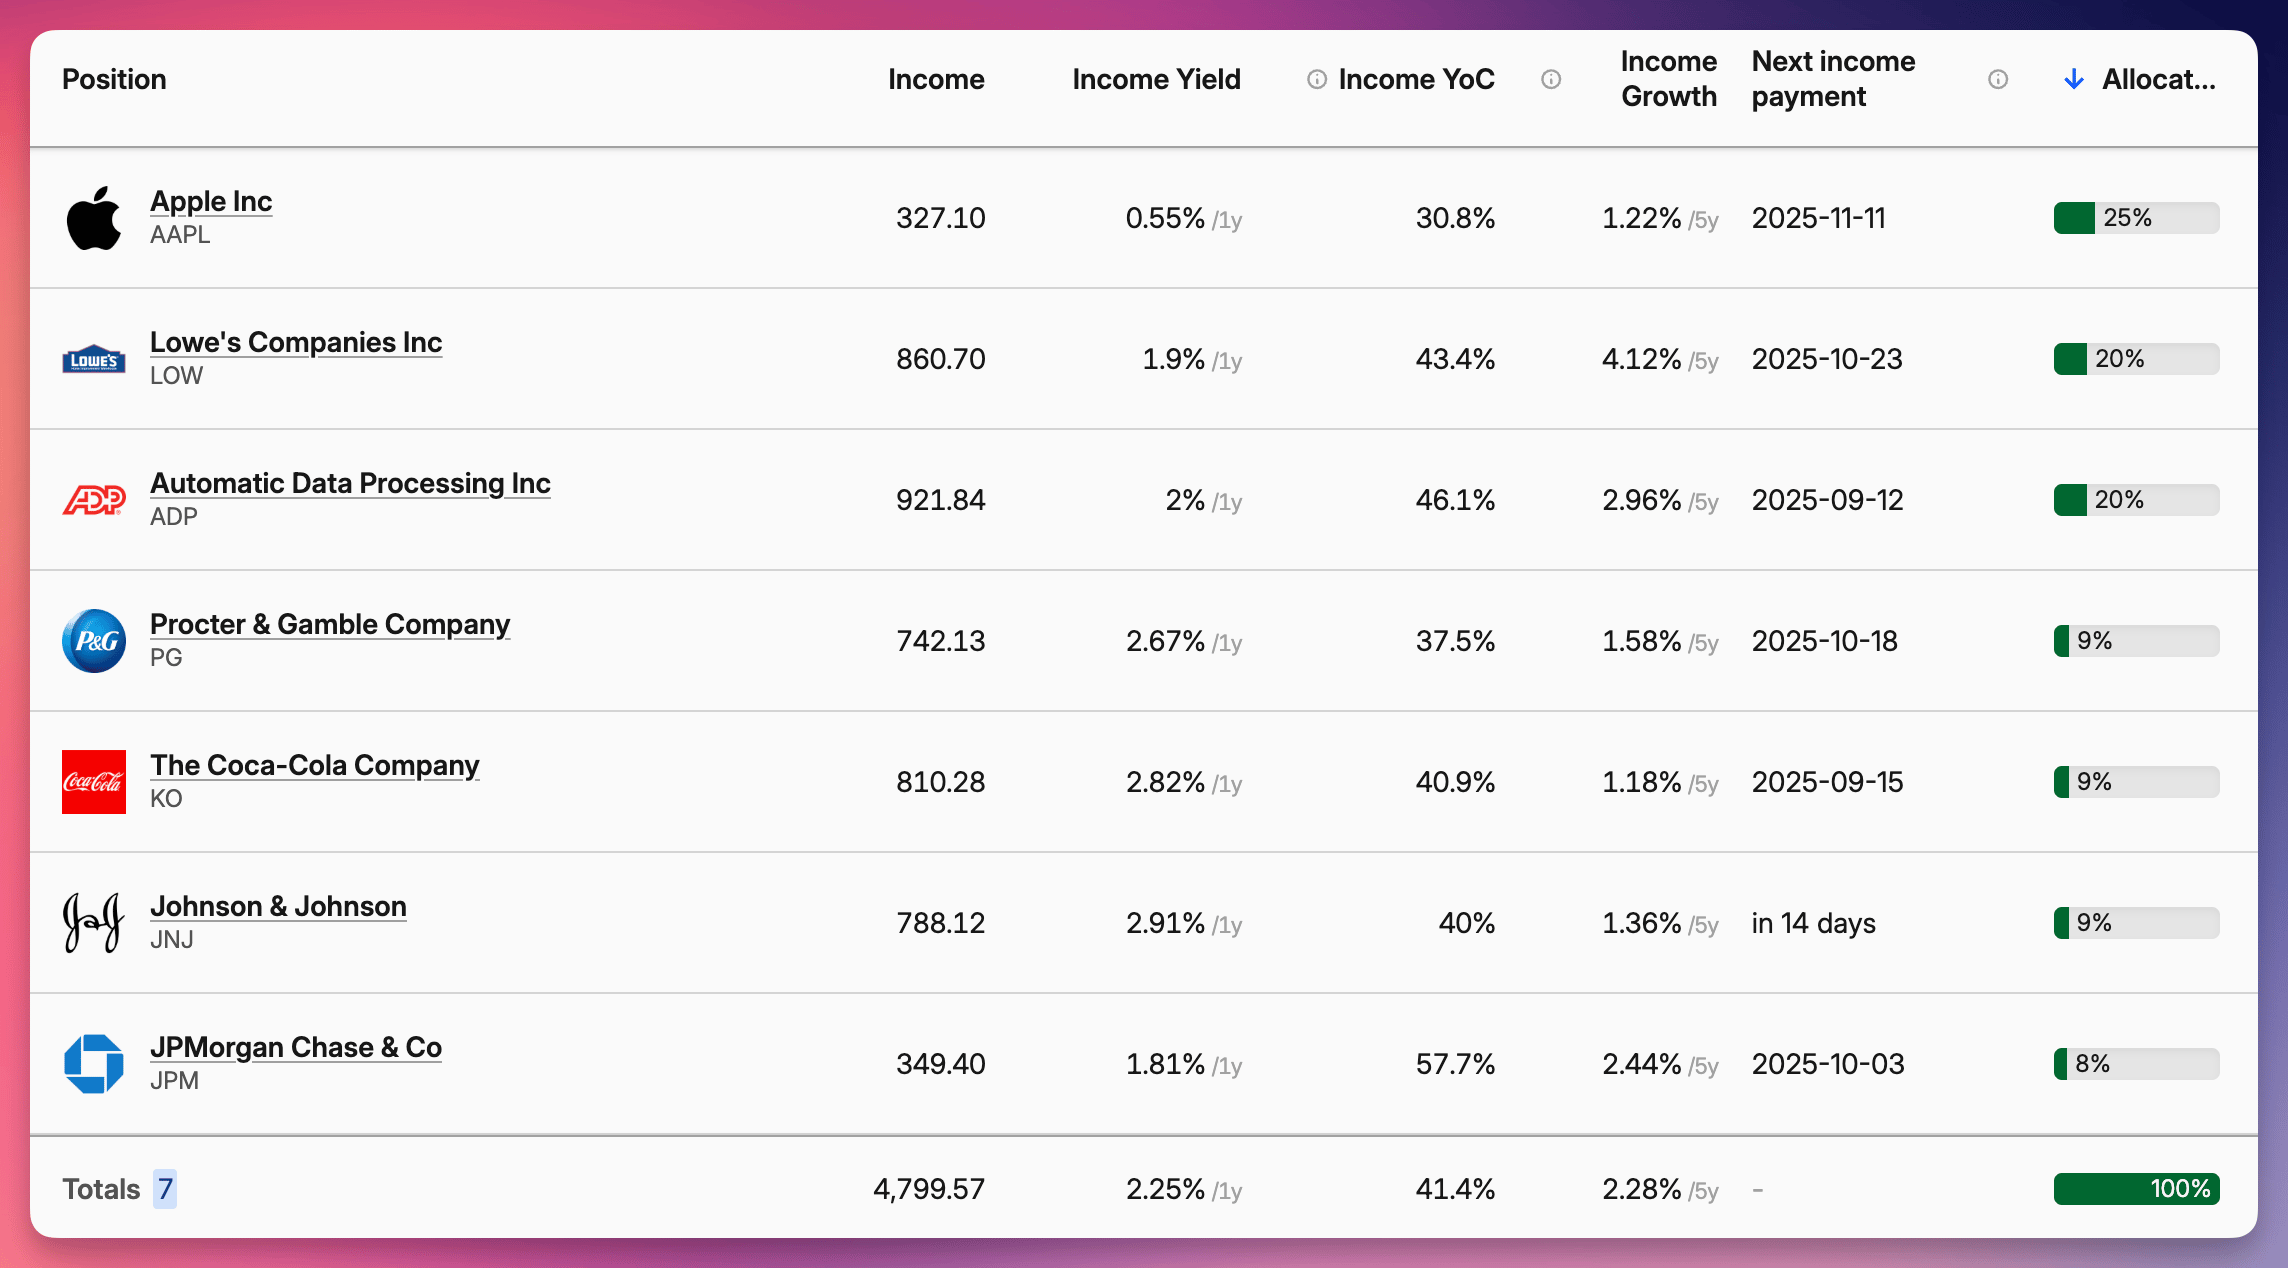This screenshot has width=2288, height=1268.
Task: Click JPMorgan next payment 2025-10-03
Action: (1828, 1064)
